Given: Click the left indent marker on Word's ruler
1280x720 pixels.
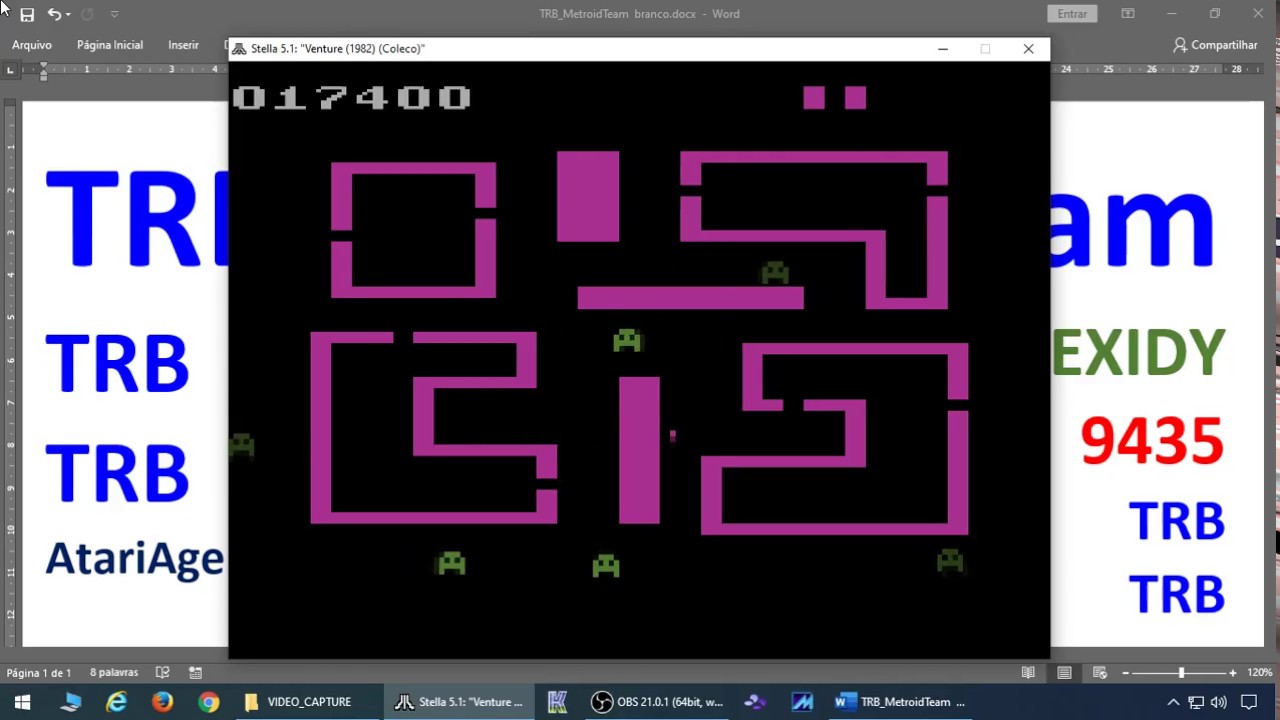Looking at the screenshot, I should [43, 73].
